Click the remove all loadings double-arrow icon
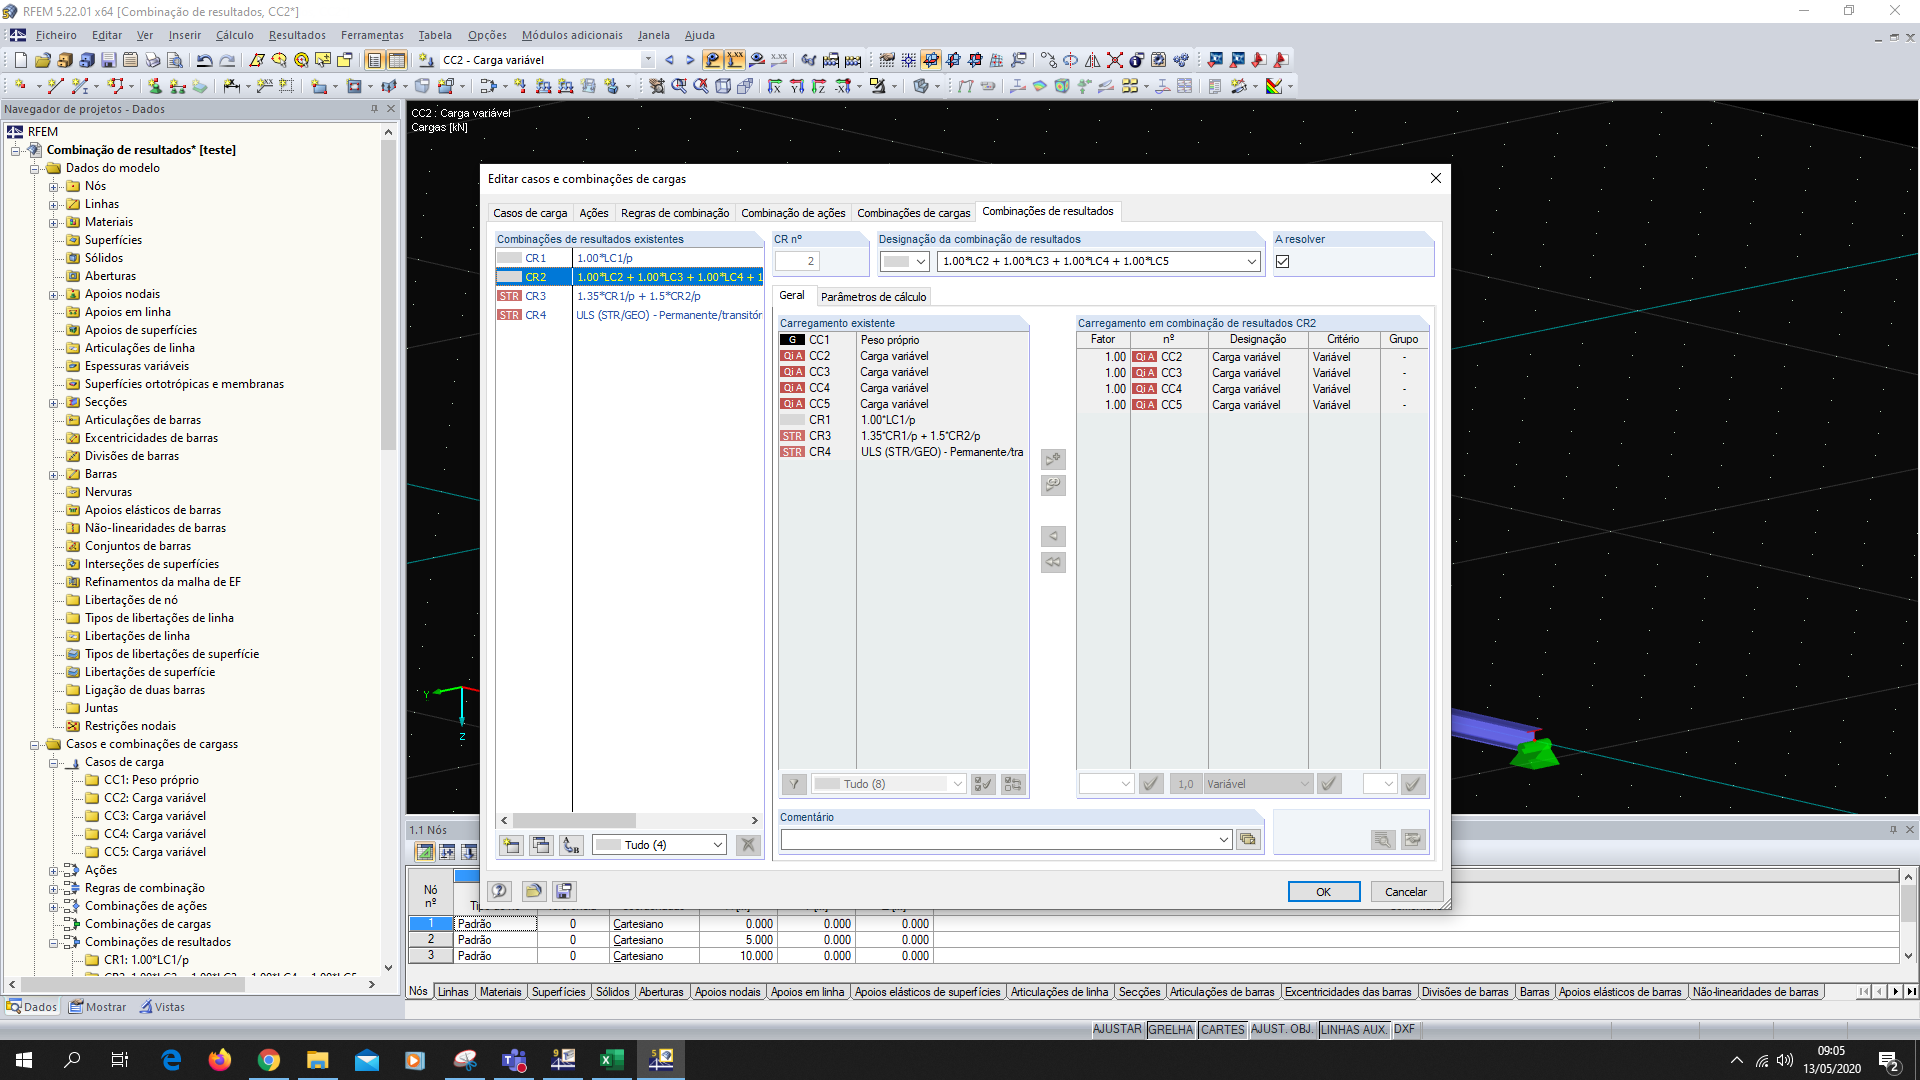Screen dimensions: 1920x1080 click(x=1053, y=562)
